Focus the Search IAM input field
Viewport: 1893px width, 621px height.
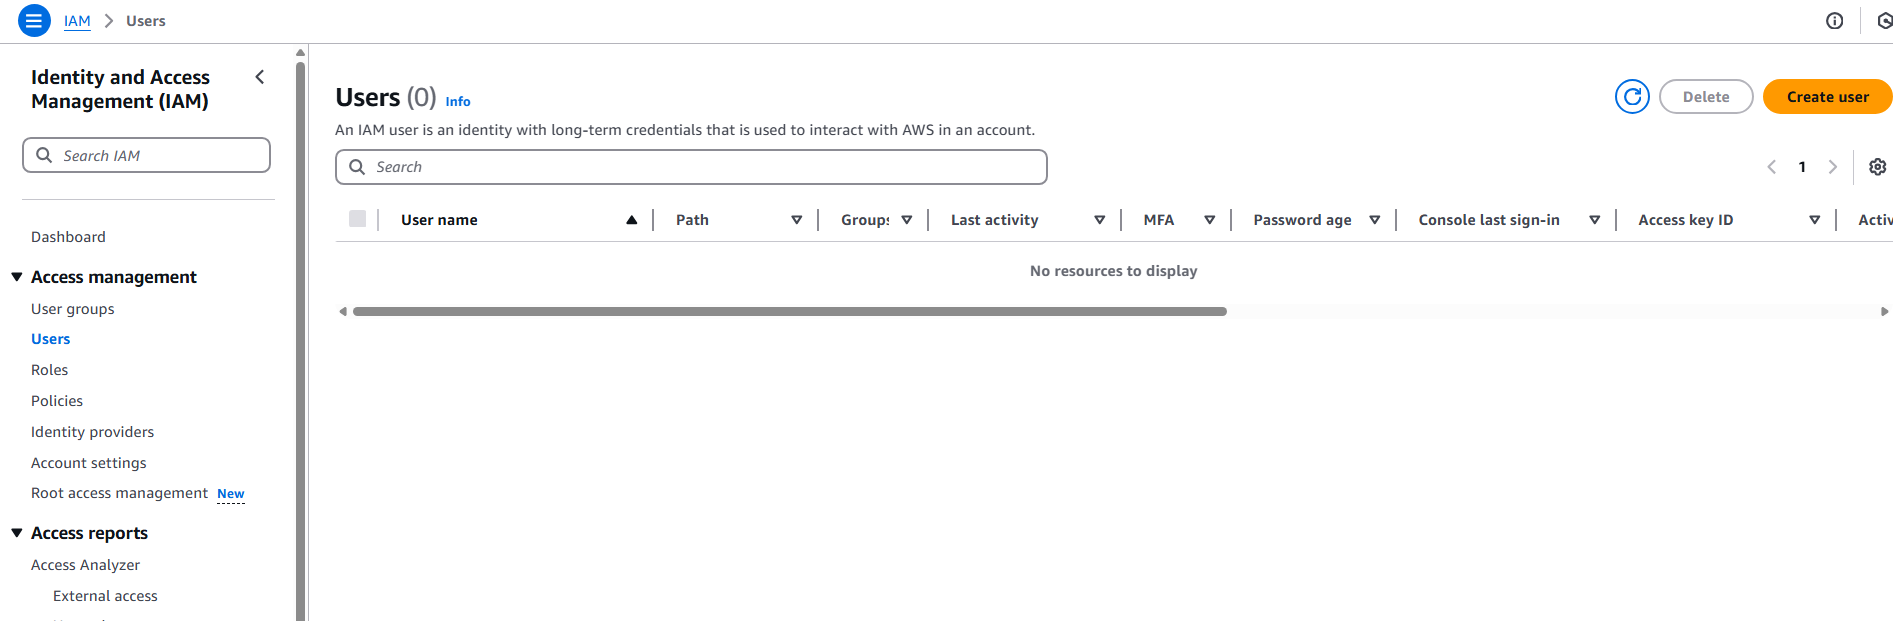(x=160, y=156)
